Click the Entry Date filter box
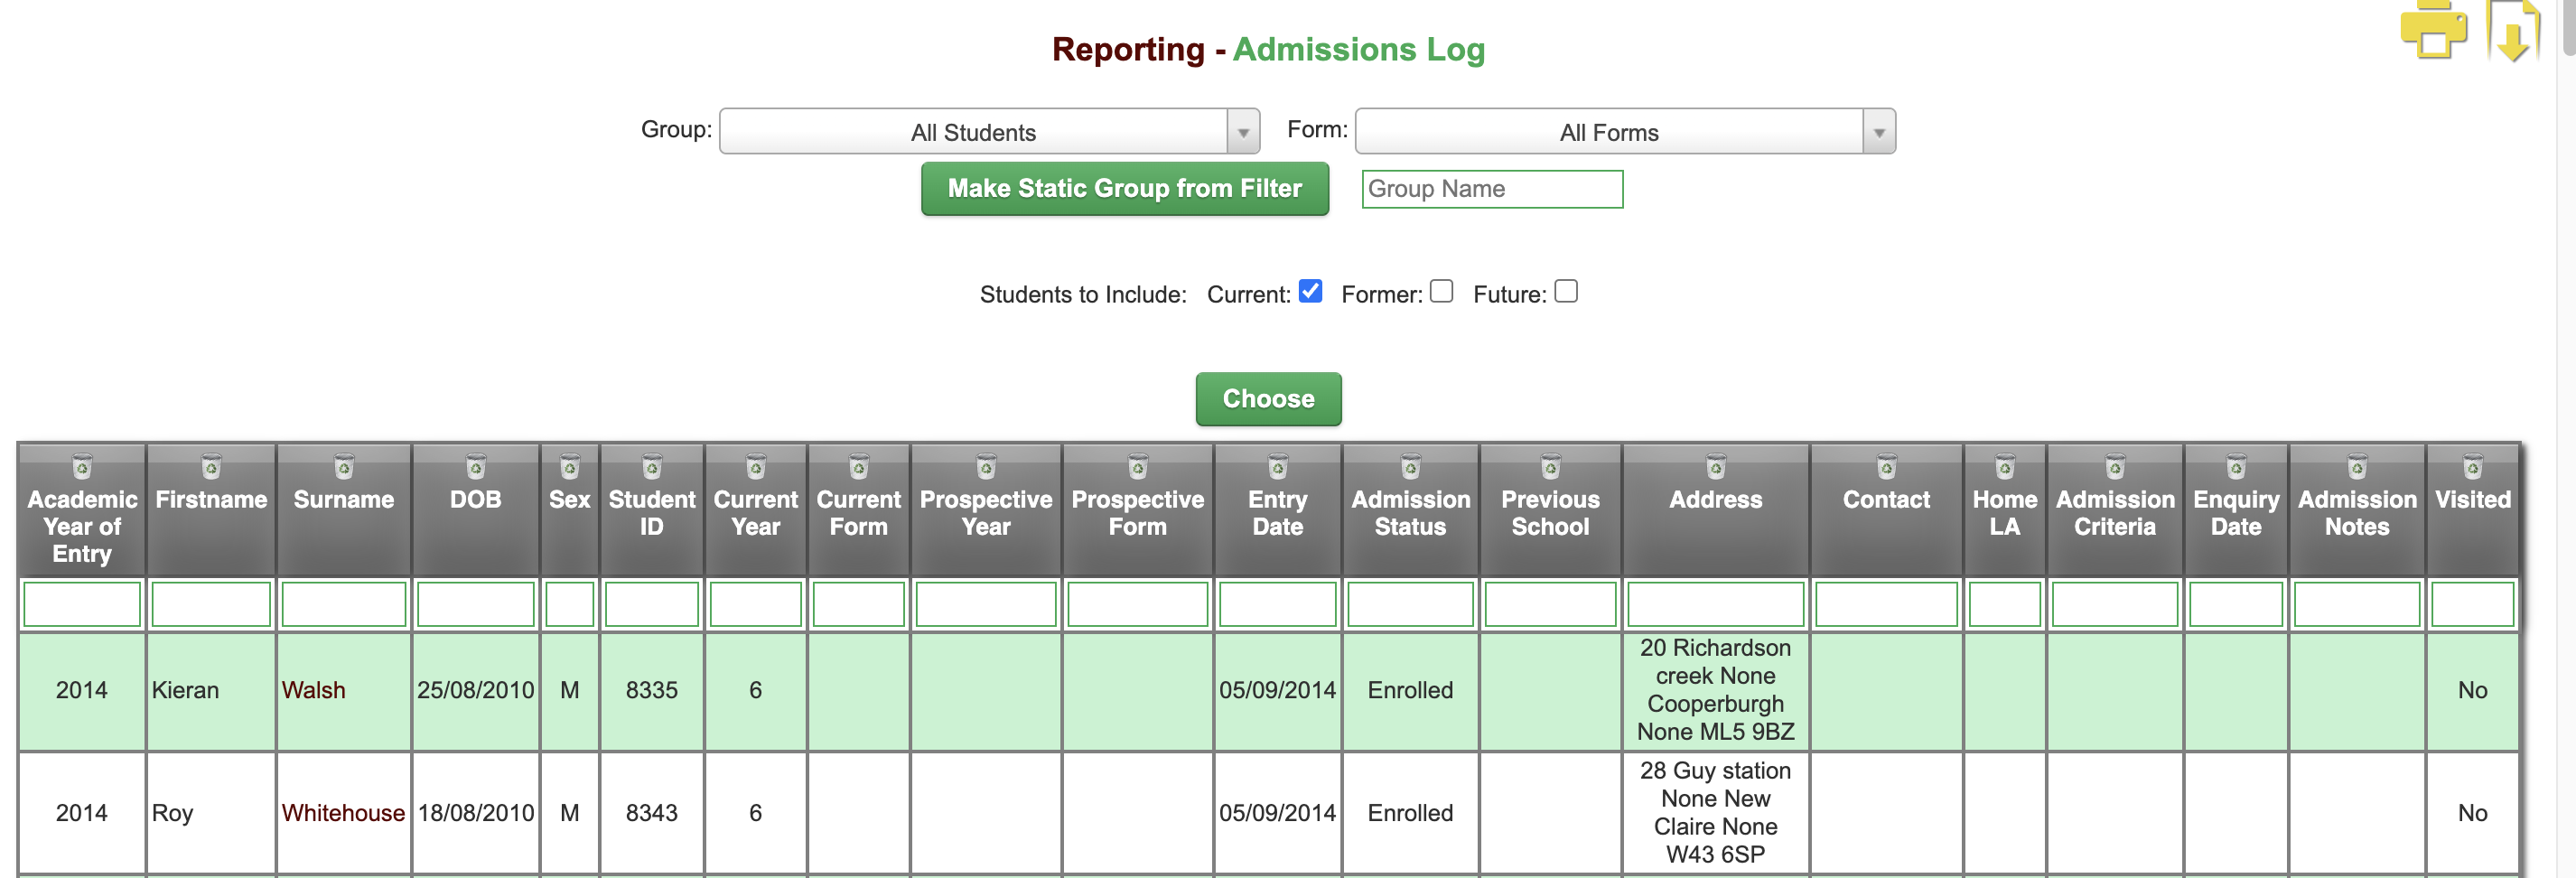Viewport: 2576px width, 878px height. [1278, 604]
